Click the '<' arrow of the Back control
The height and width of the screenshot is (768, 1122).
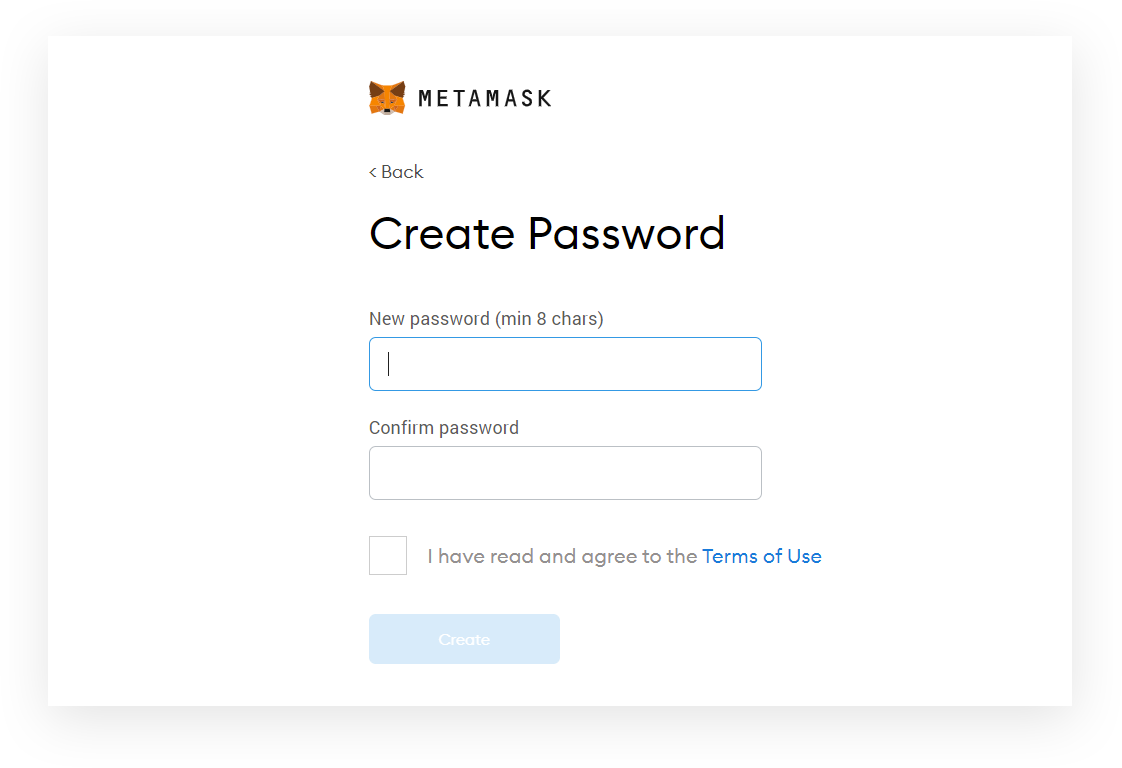point(374,172)
